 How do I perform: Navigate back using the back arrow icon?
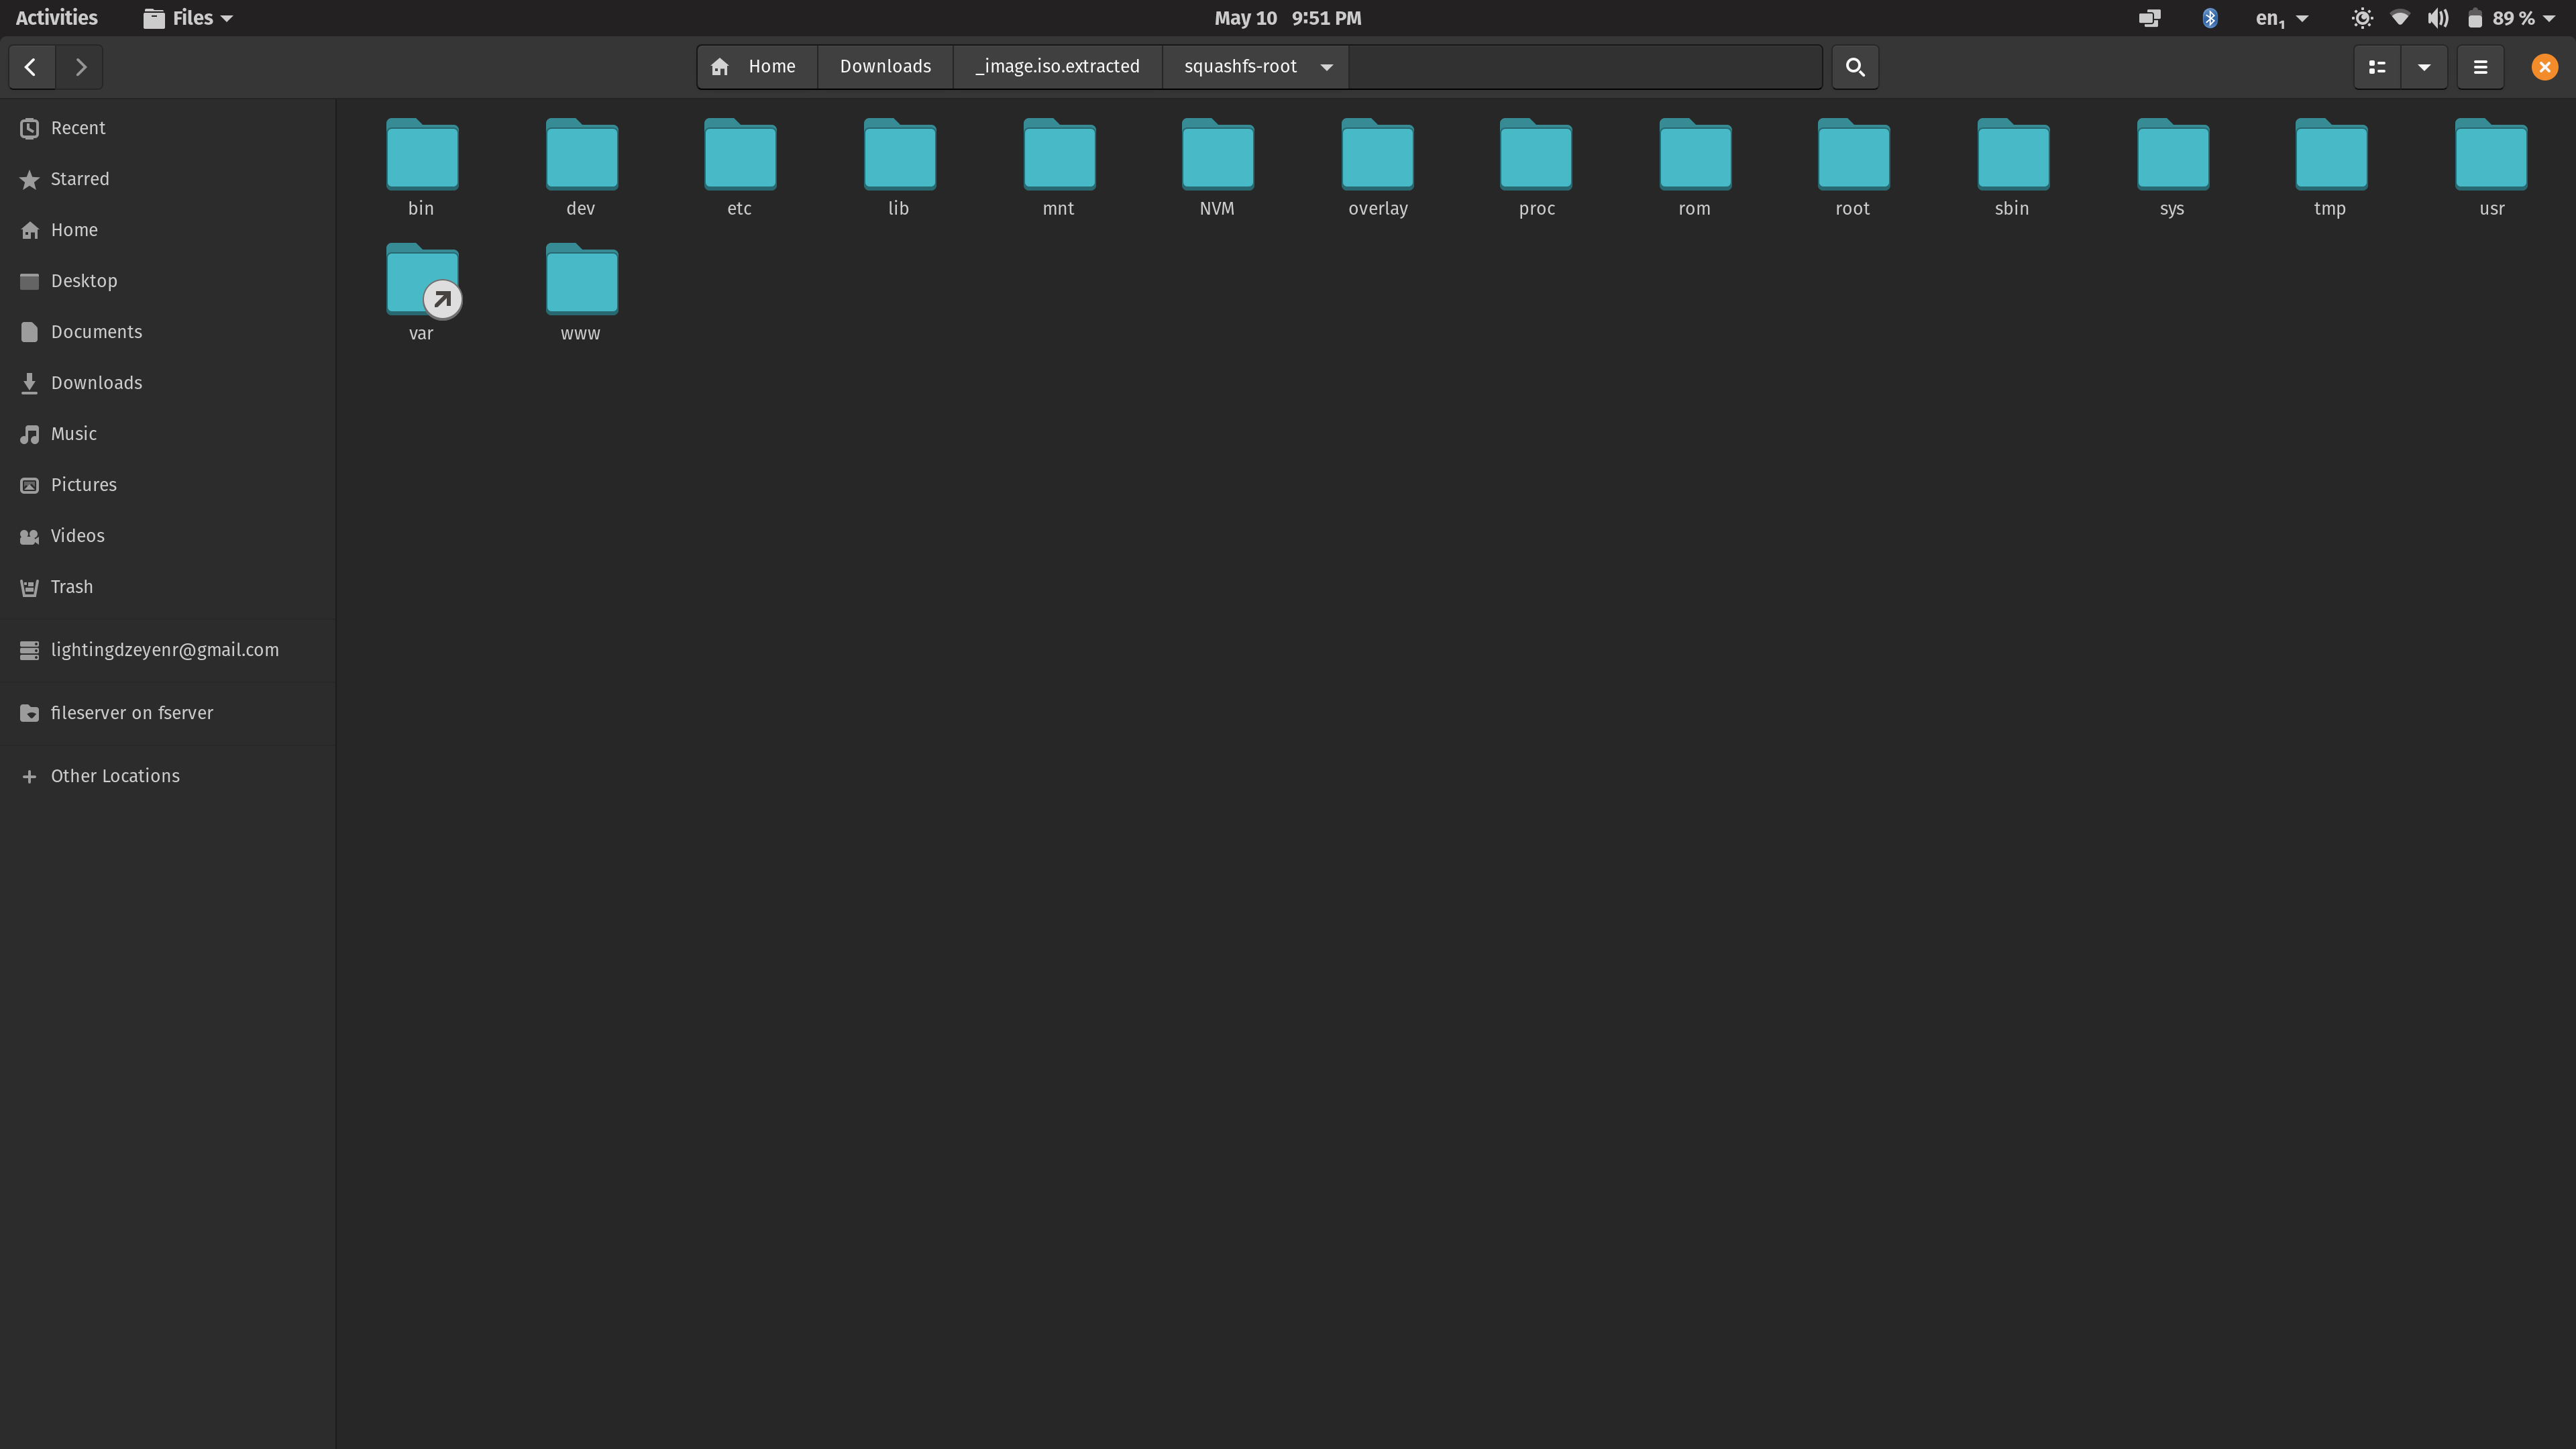(30, 67)
